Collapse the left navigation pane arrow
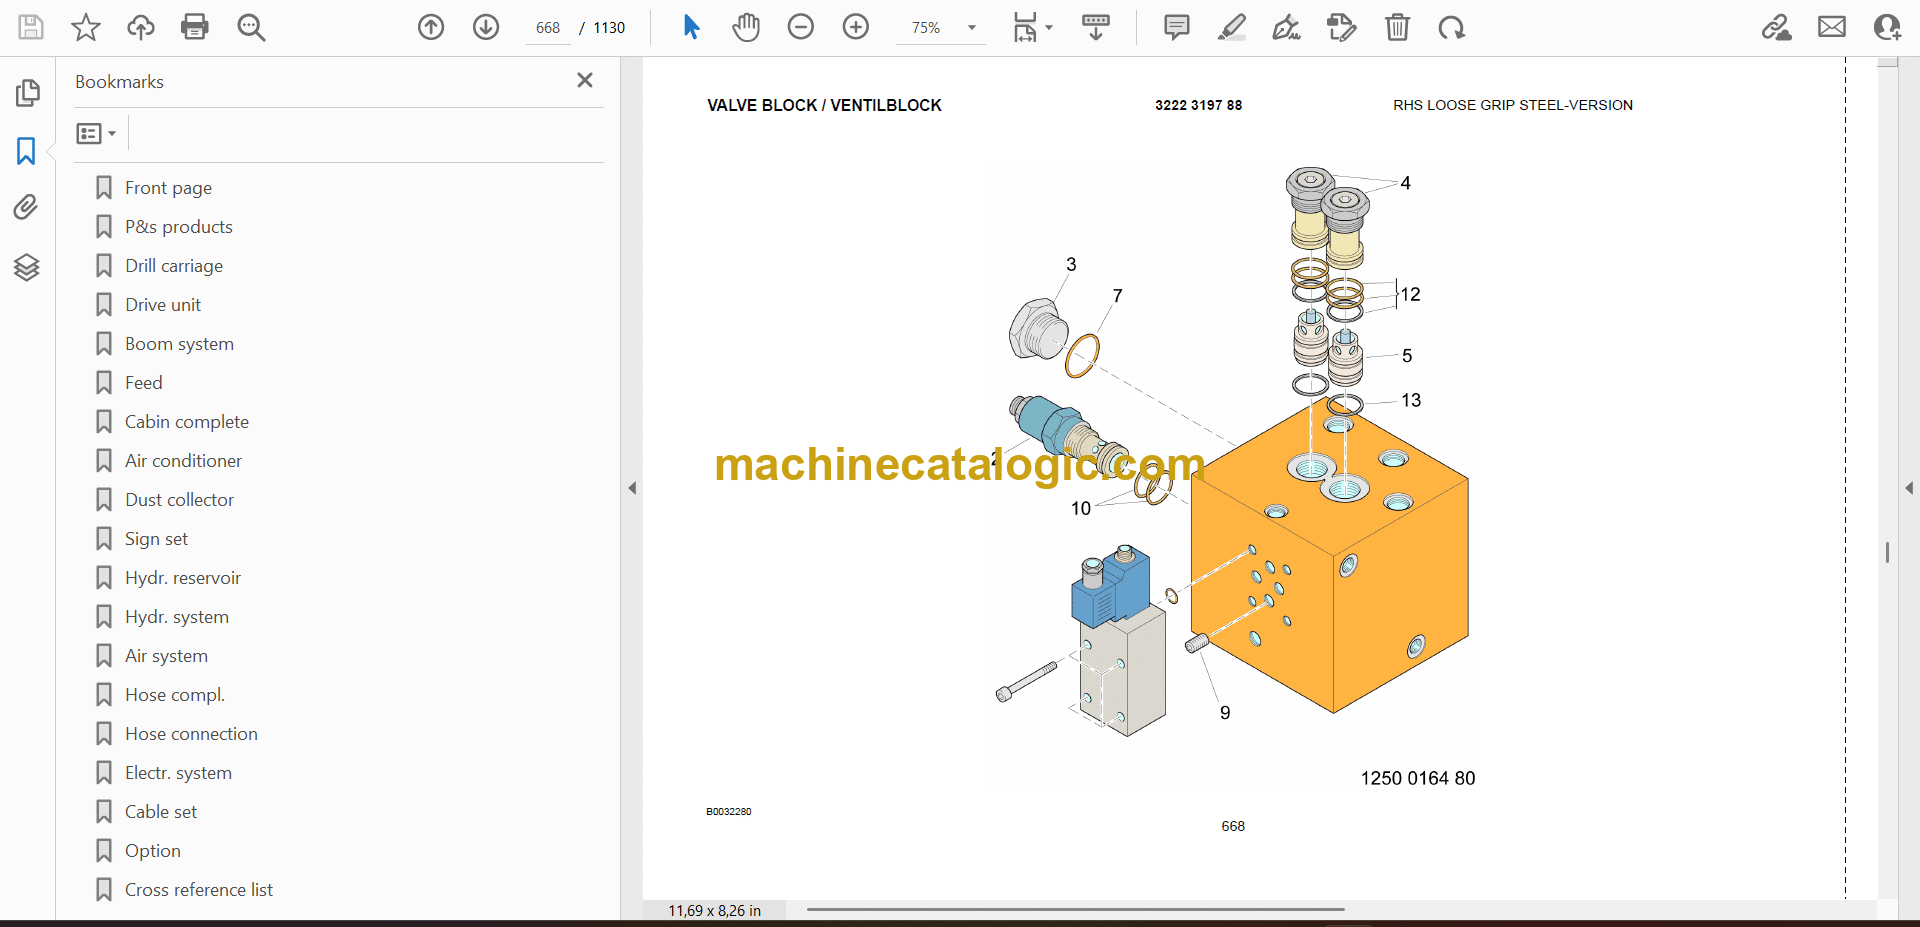Image resolution: width=1920 pixels, height=927 pixels. [632, 488]
